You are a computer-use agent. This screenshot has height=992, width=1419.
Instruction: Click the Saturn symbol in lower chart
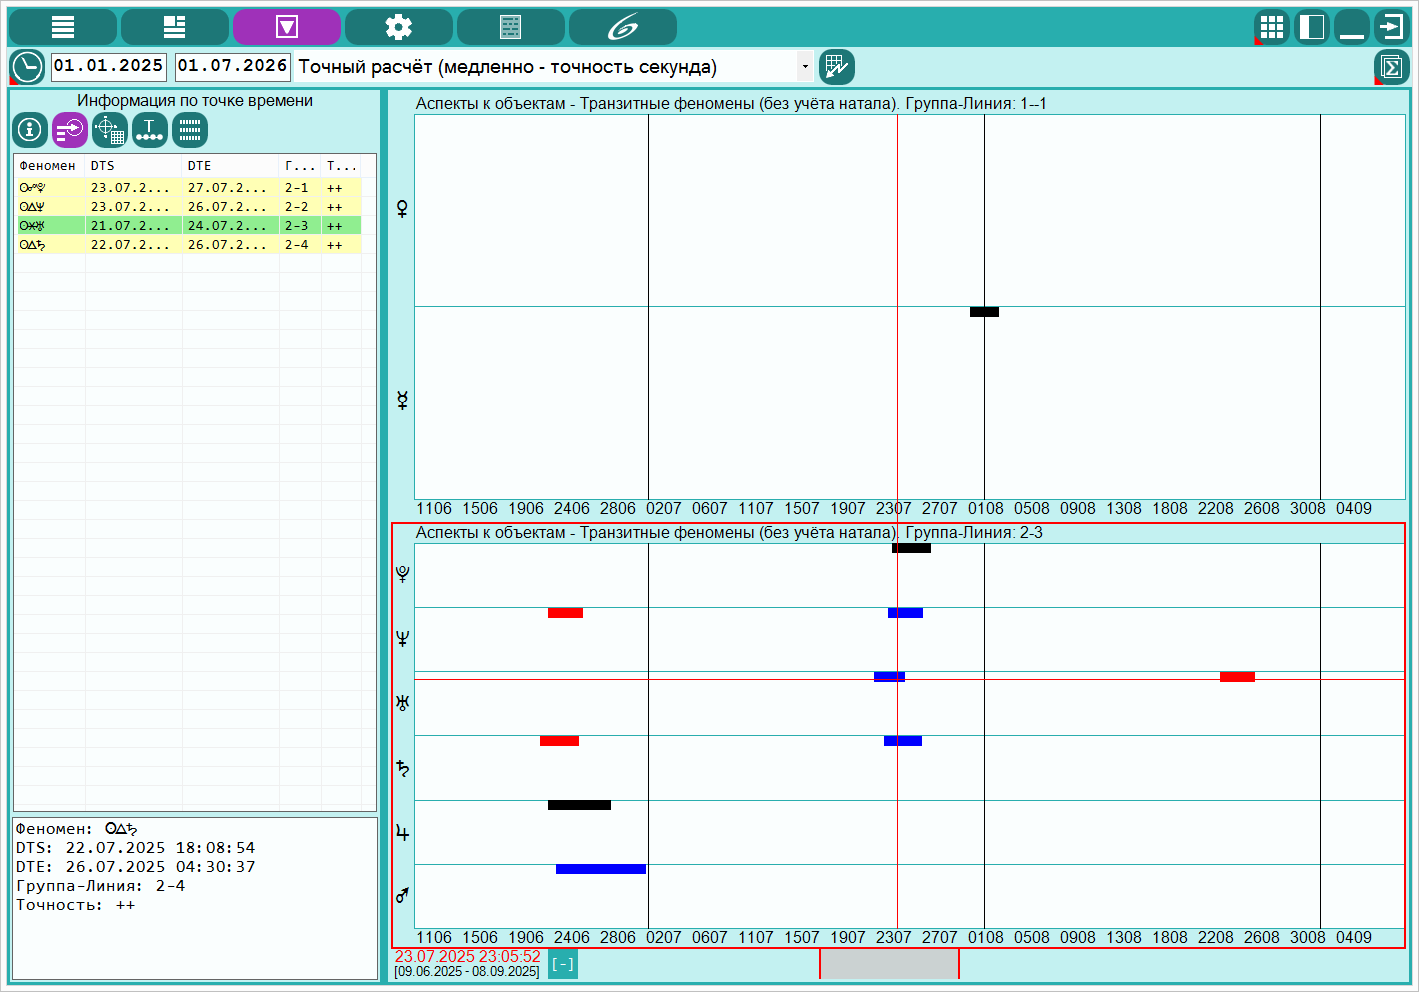pos(402,768)
